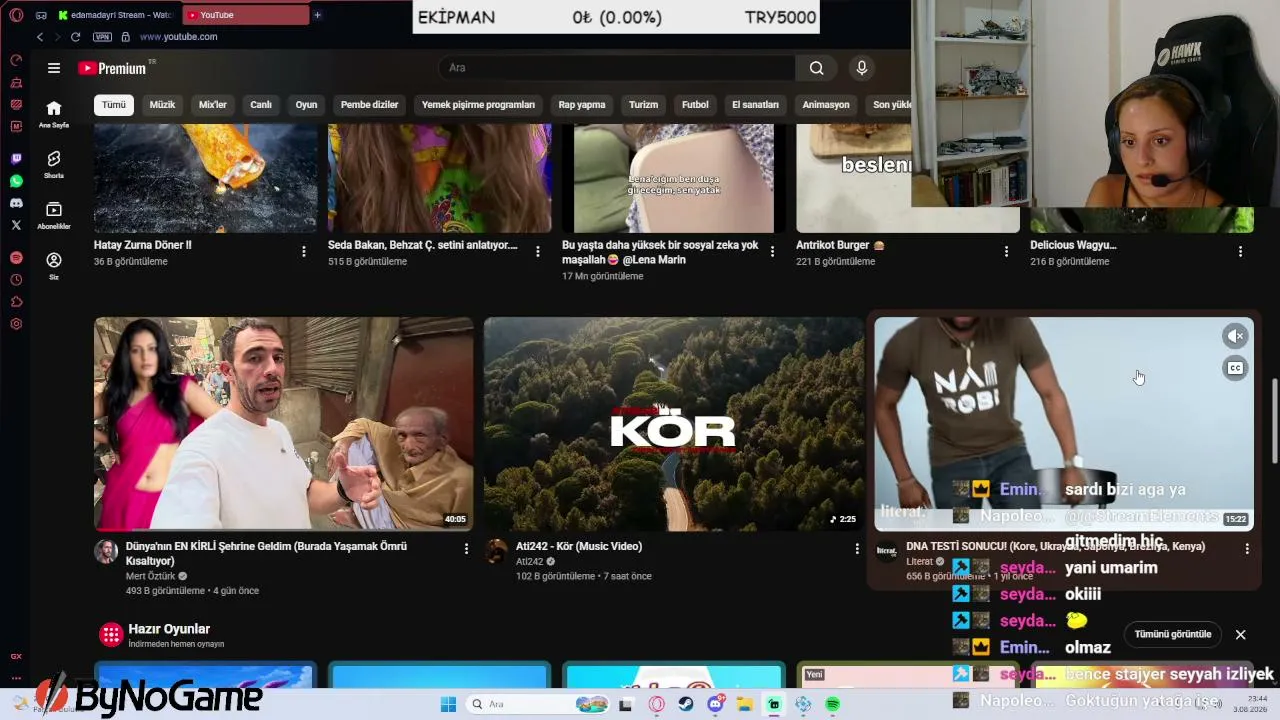Go back to the previous page
This screenshot has height=720, width=1280.
point(40,37)
